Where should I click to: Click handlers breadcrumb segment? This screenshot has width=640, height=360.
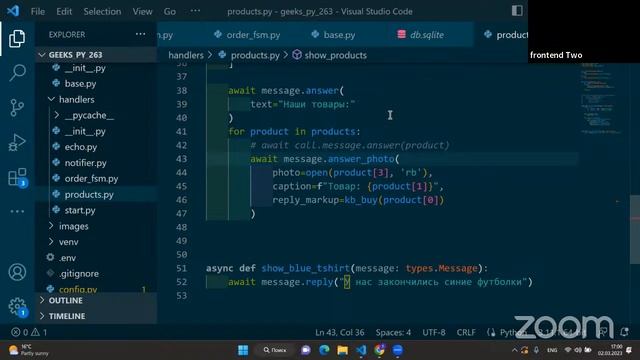coord(186,55)
